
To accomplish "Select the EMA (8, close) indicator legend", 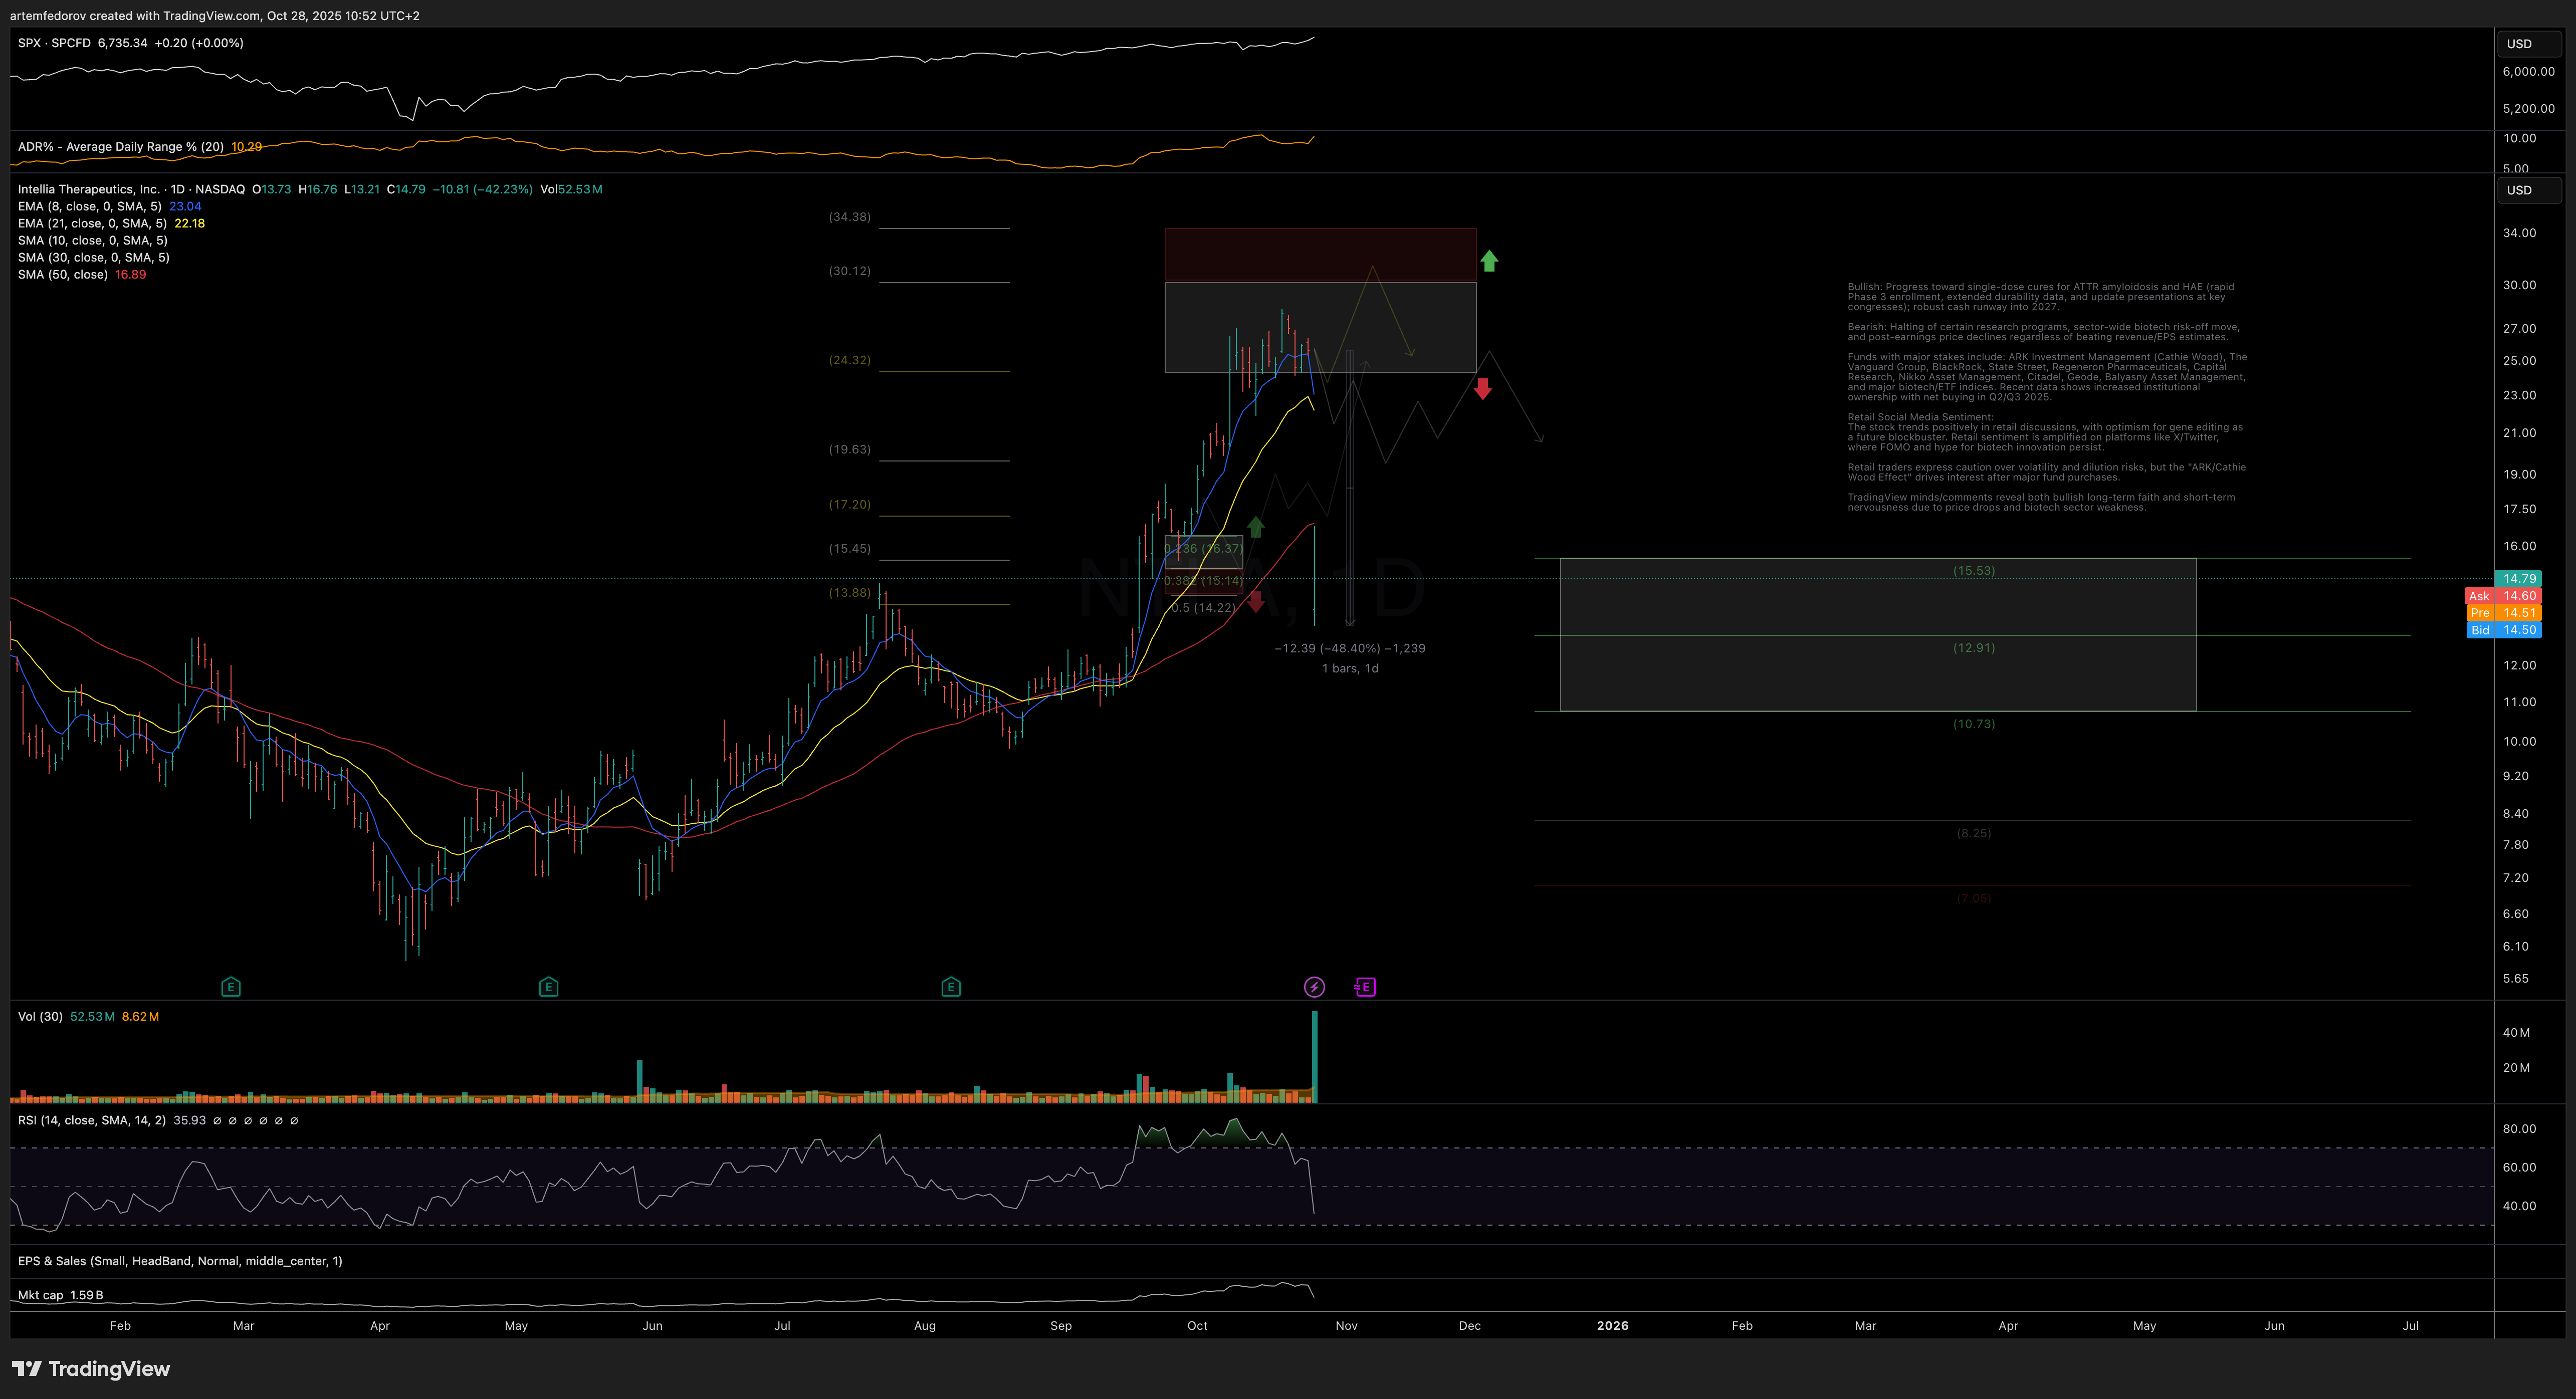I will (89, 206).
